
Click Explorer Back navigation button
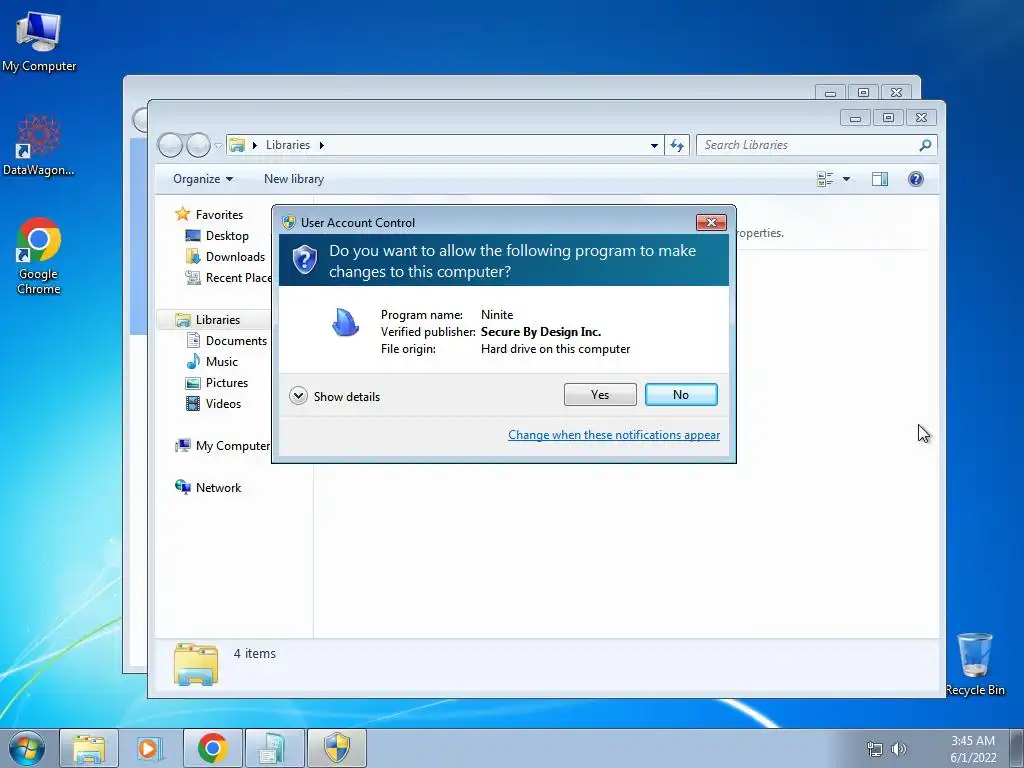point(170,145)
